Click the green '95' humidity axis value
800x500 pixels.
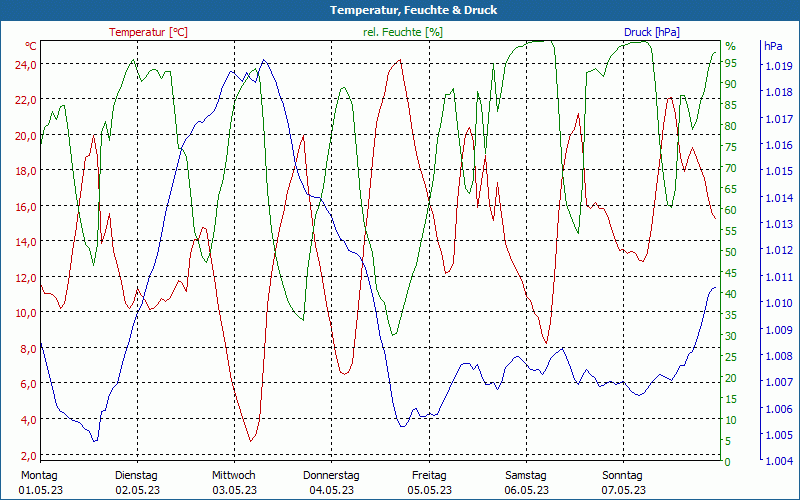[x=731, y=63]
